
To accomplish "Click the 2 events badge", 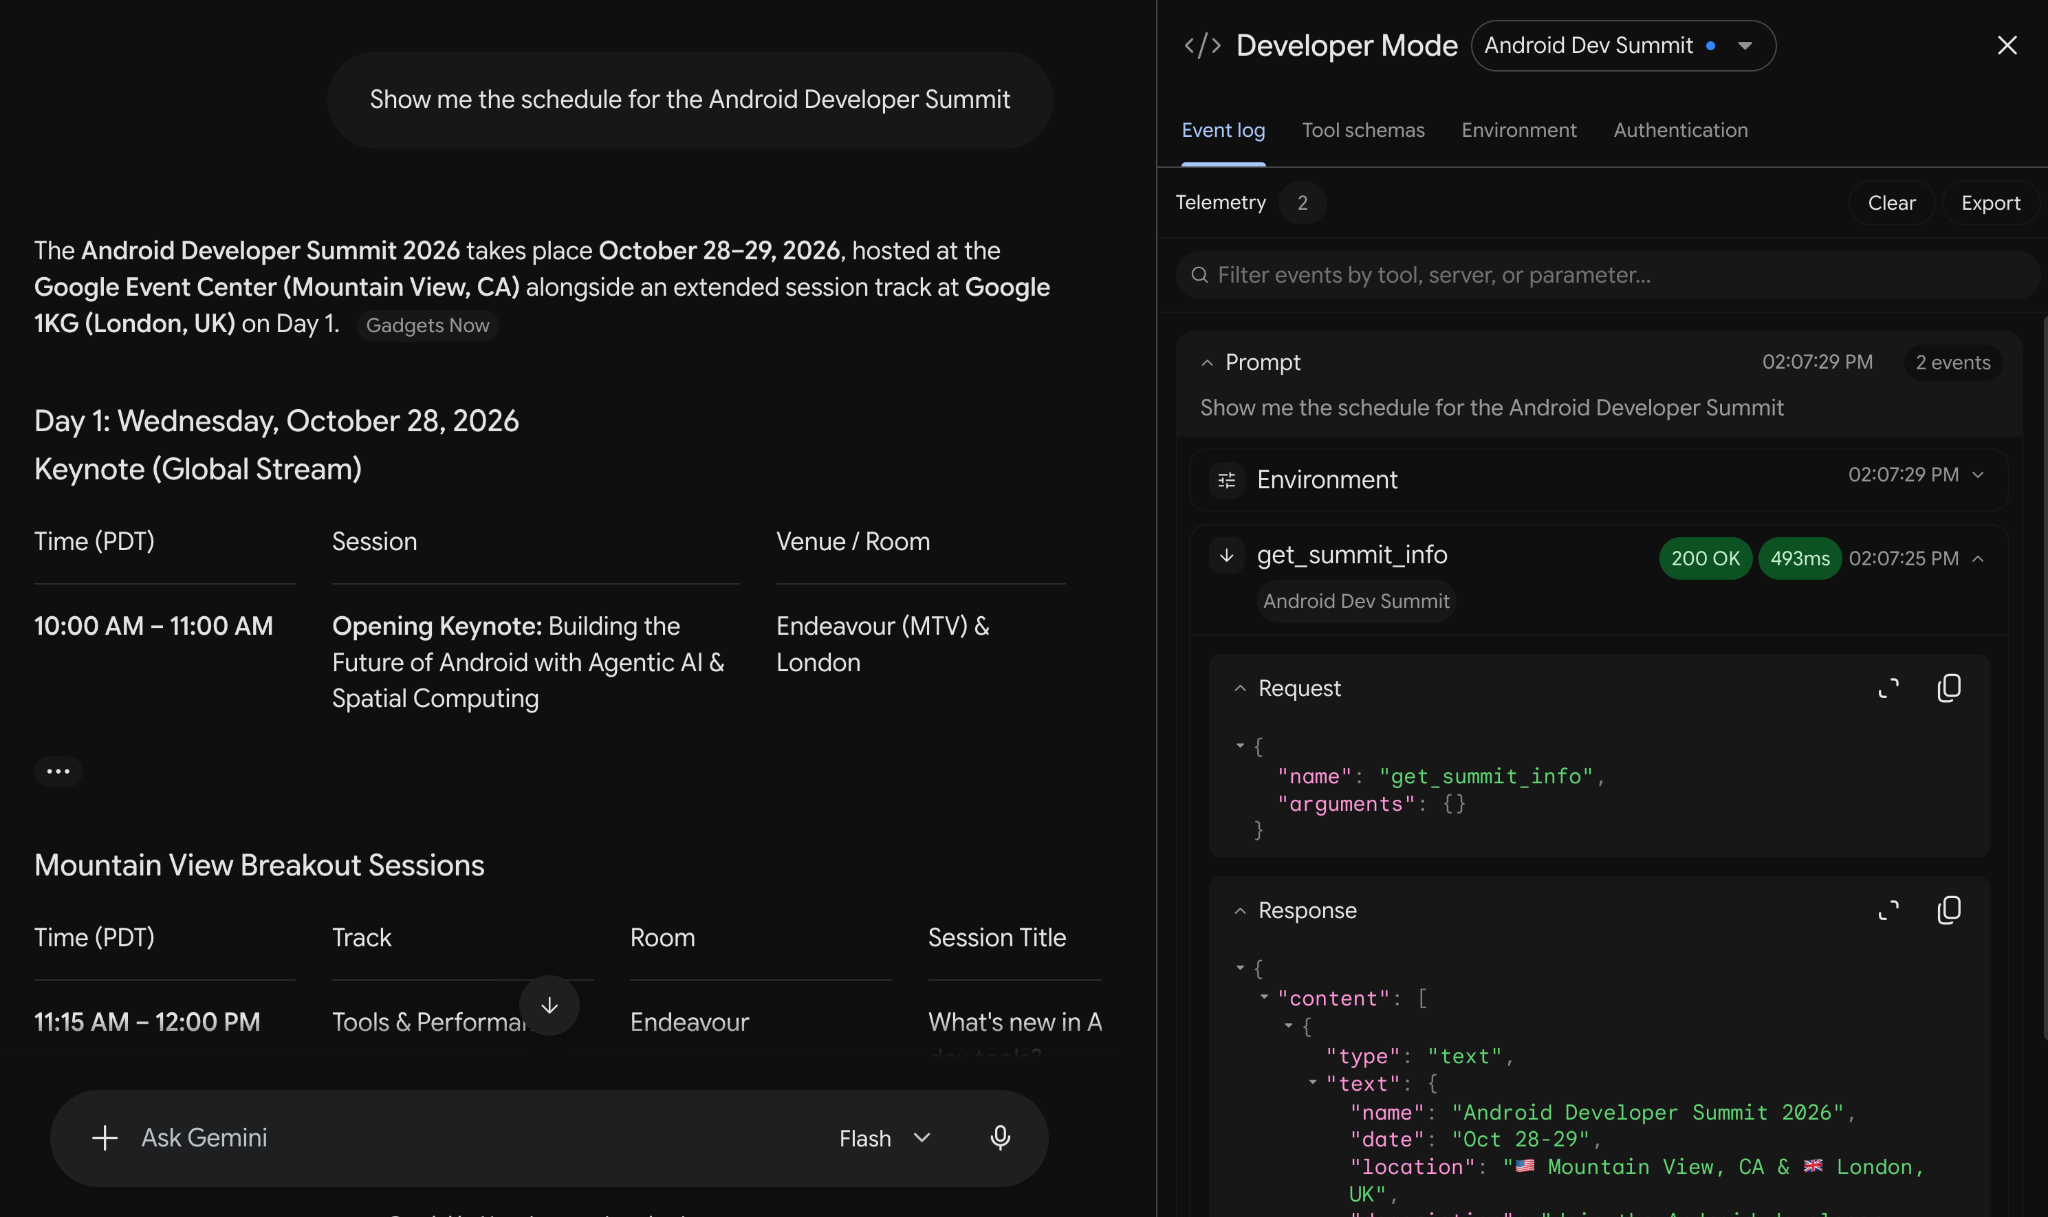I will [1952, 362].
